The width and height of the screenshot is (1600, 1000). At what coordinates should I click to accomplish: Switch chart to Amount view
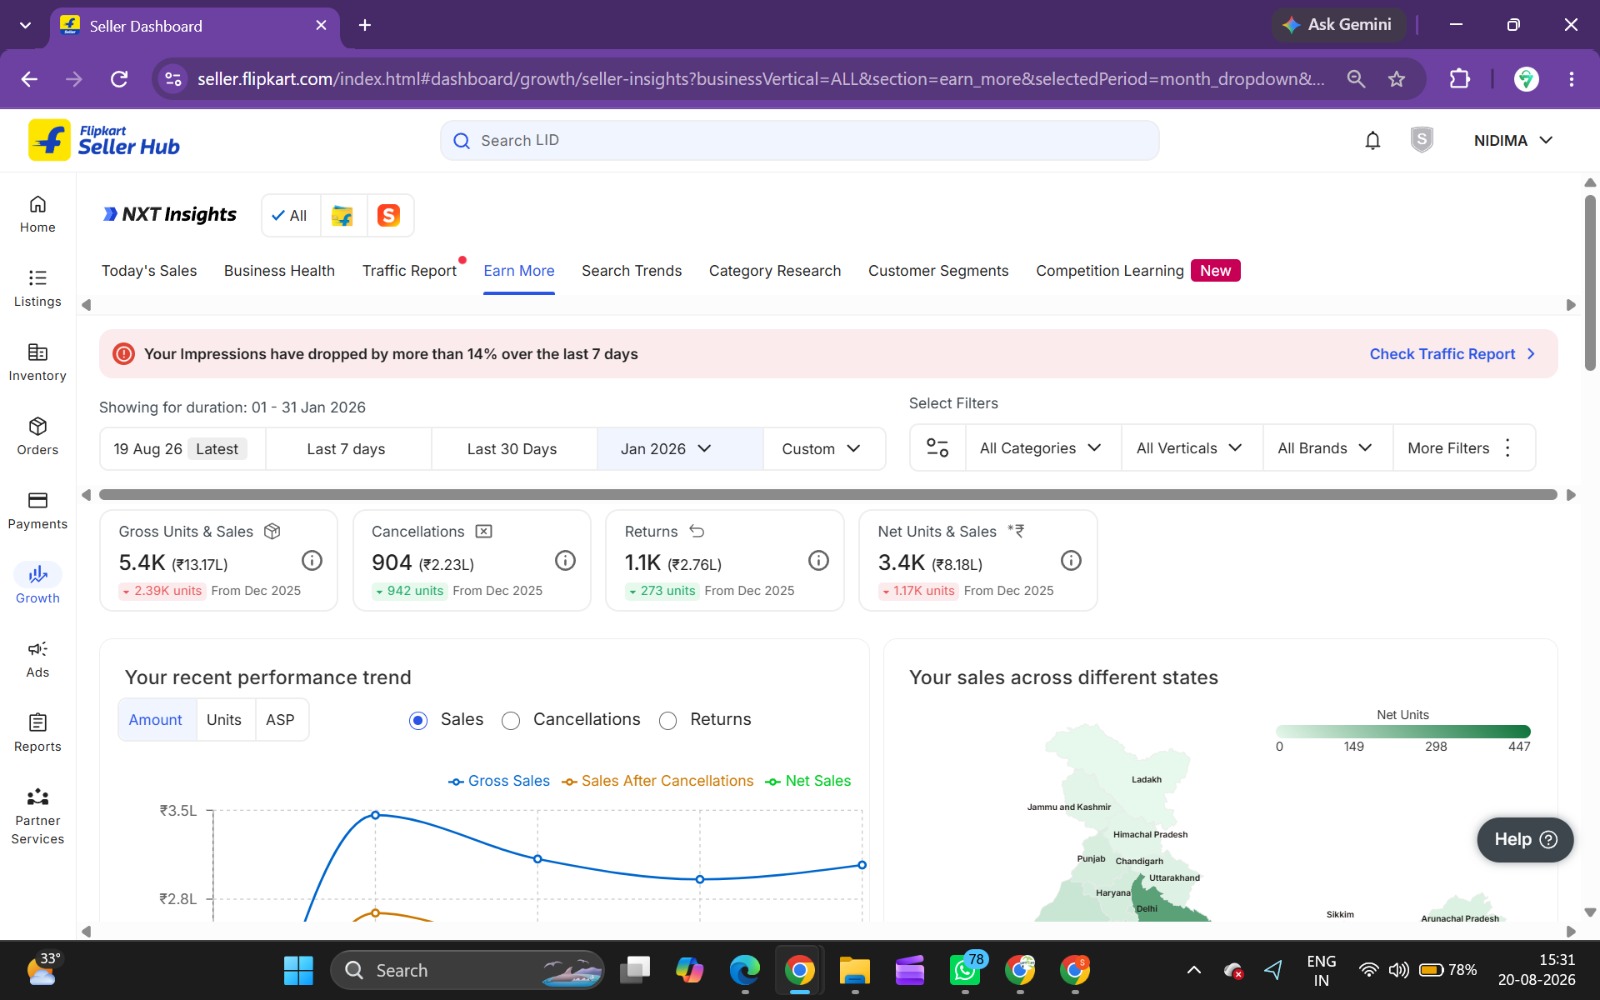(155, 720)
